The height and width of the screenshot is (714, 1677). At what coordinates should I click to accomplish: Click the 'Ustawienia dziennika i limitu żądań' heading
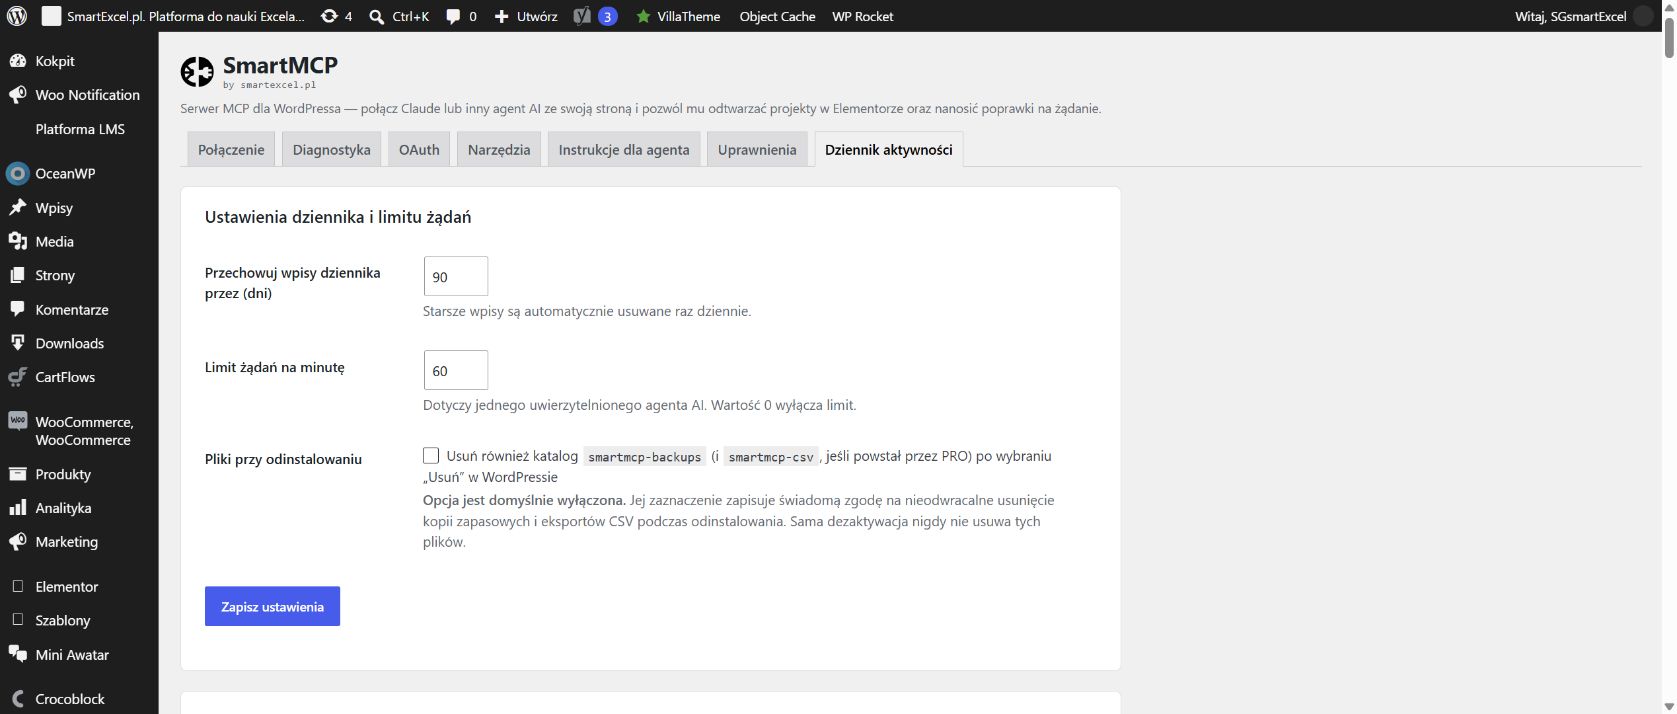(x=338, y=217)
